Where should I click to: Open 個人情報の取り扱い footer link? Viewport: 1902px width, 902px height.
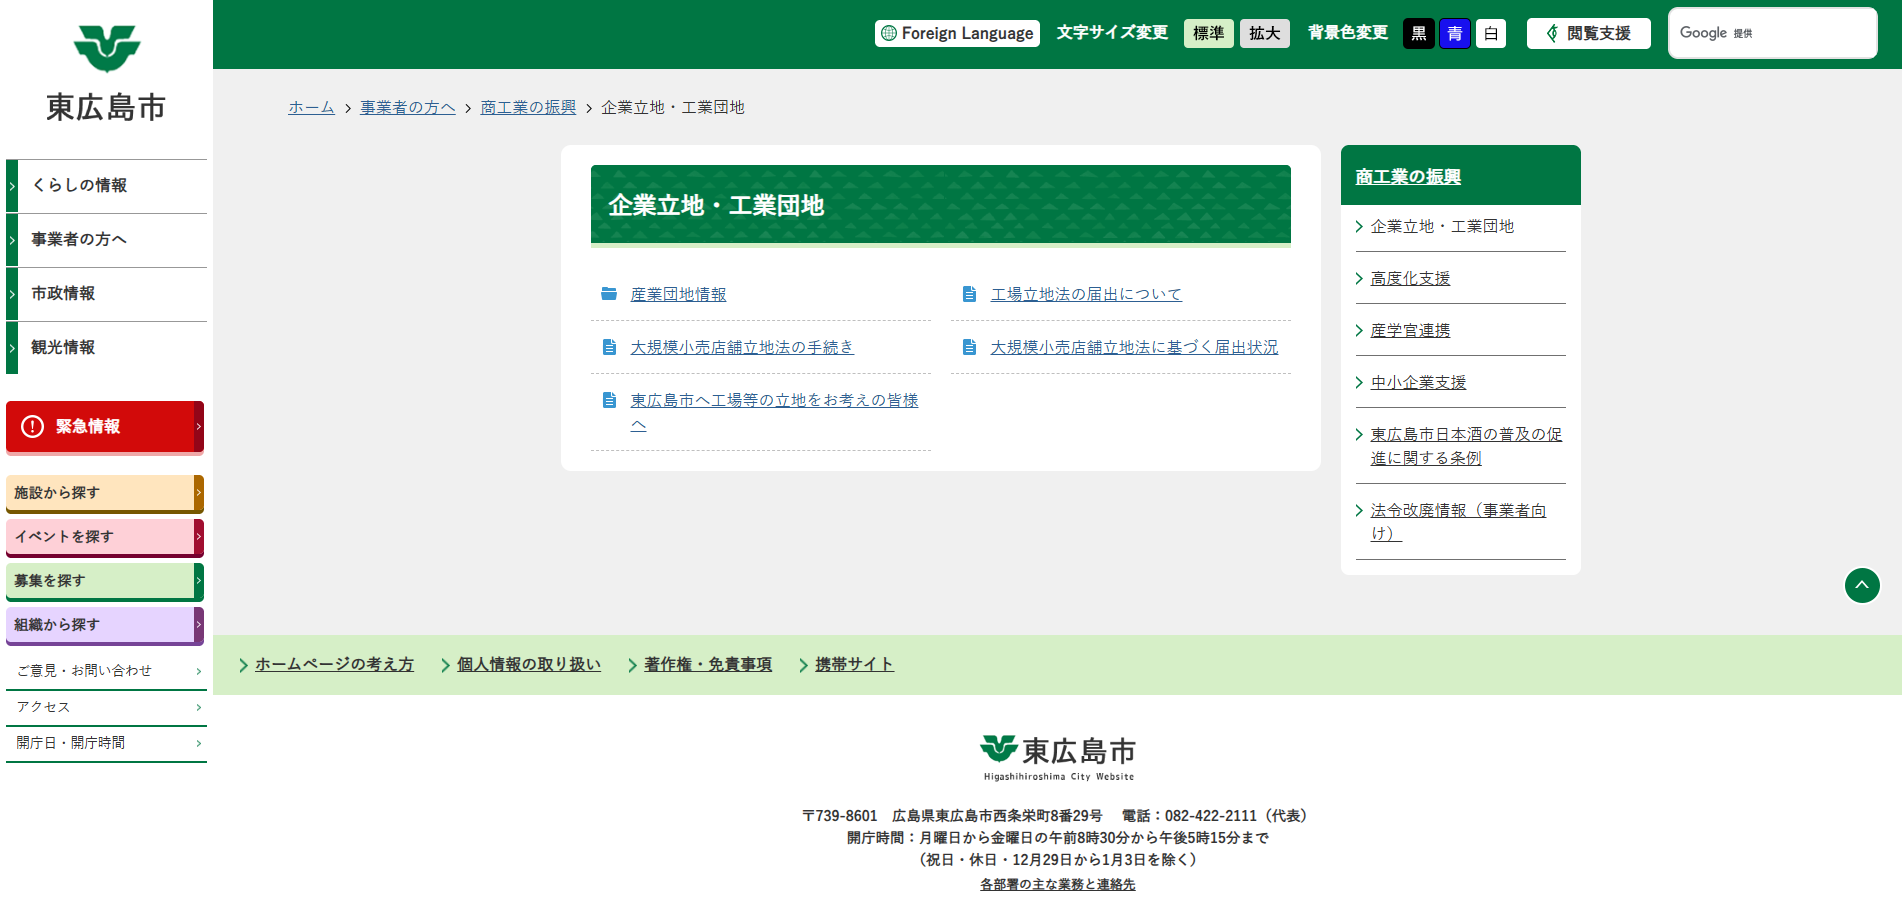coord(529,664)
